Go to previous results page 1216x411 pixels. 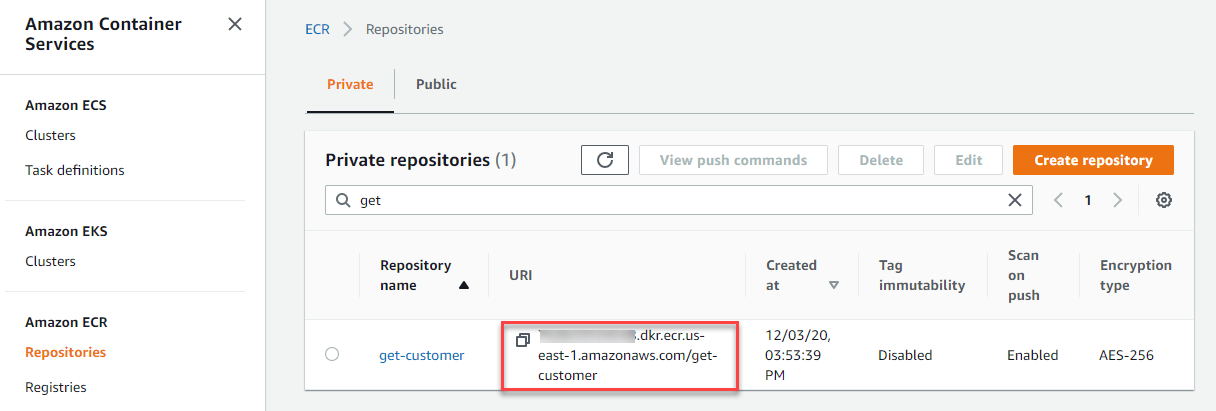click(1058, 200)
